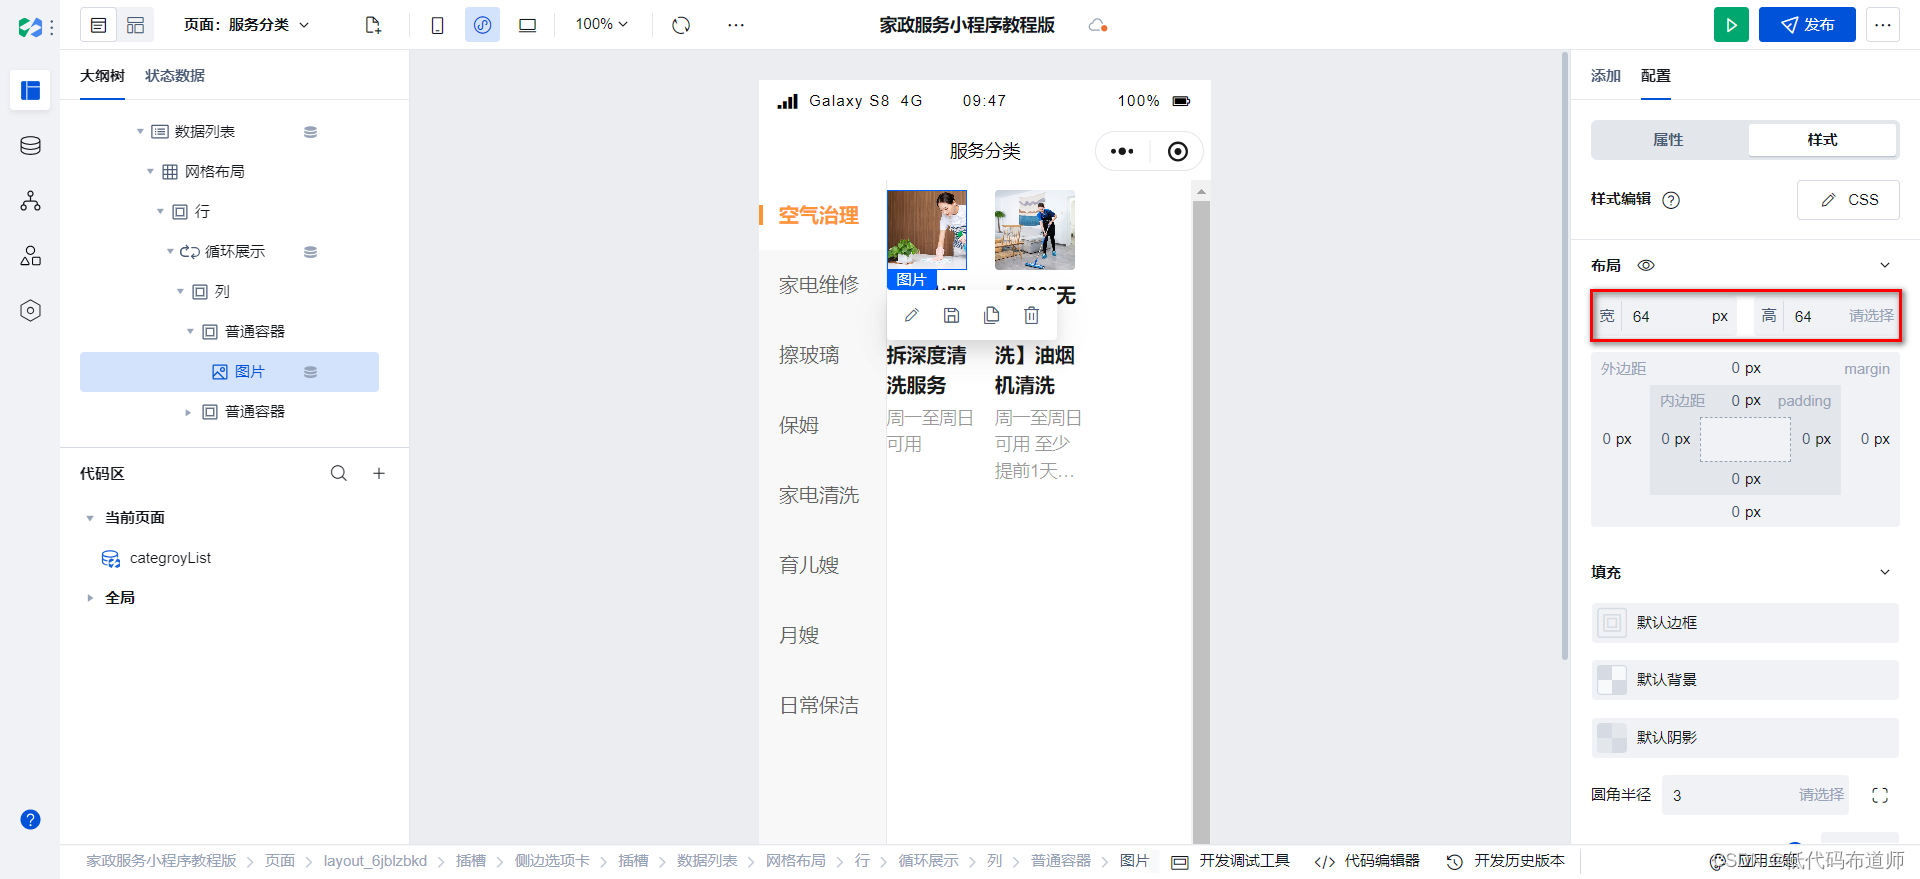Open the top-right more menu button
Screen dimensions: 1920x879
1882,25
